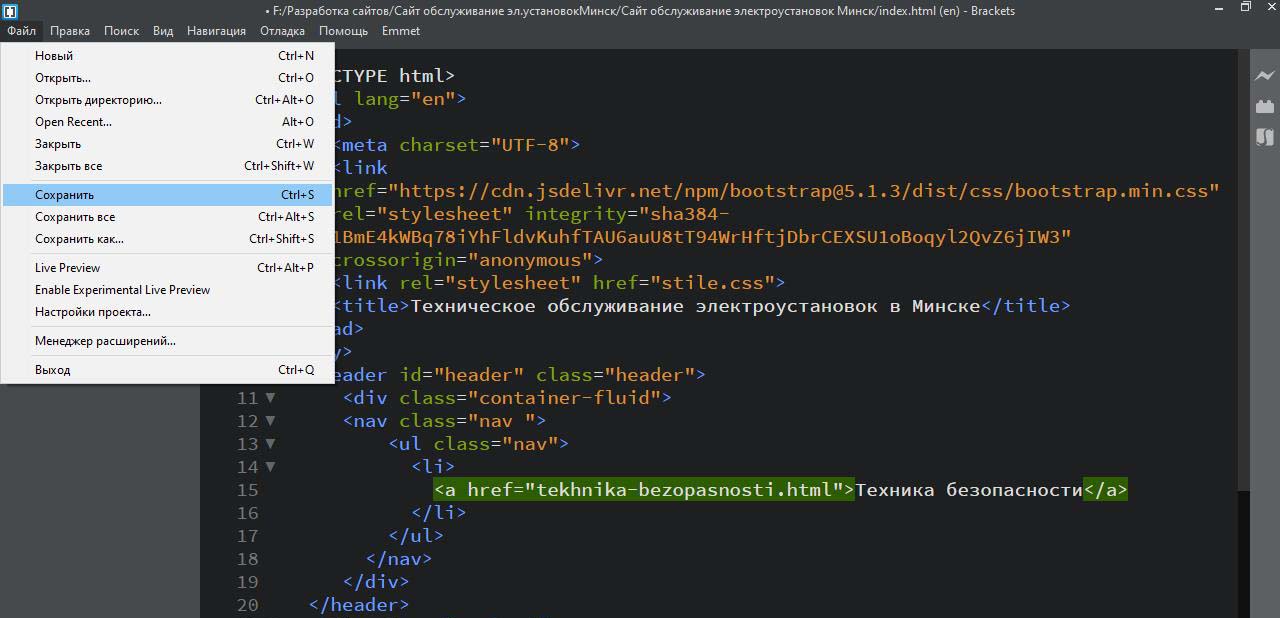Collapse the li tag on line 14
Viewport: 1280px width, 618px height.
coord(270,467)
